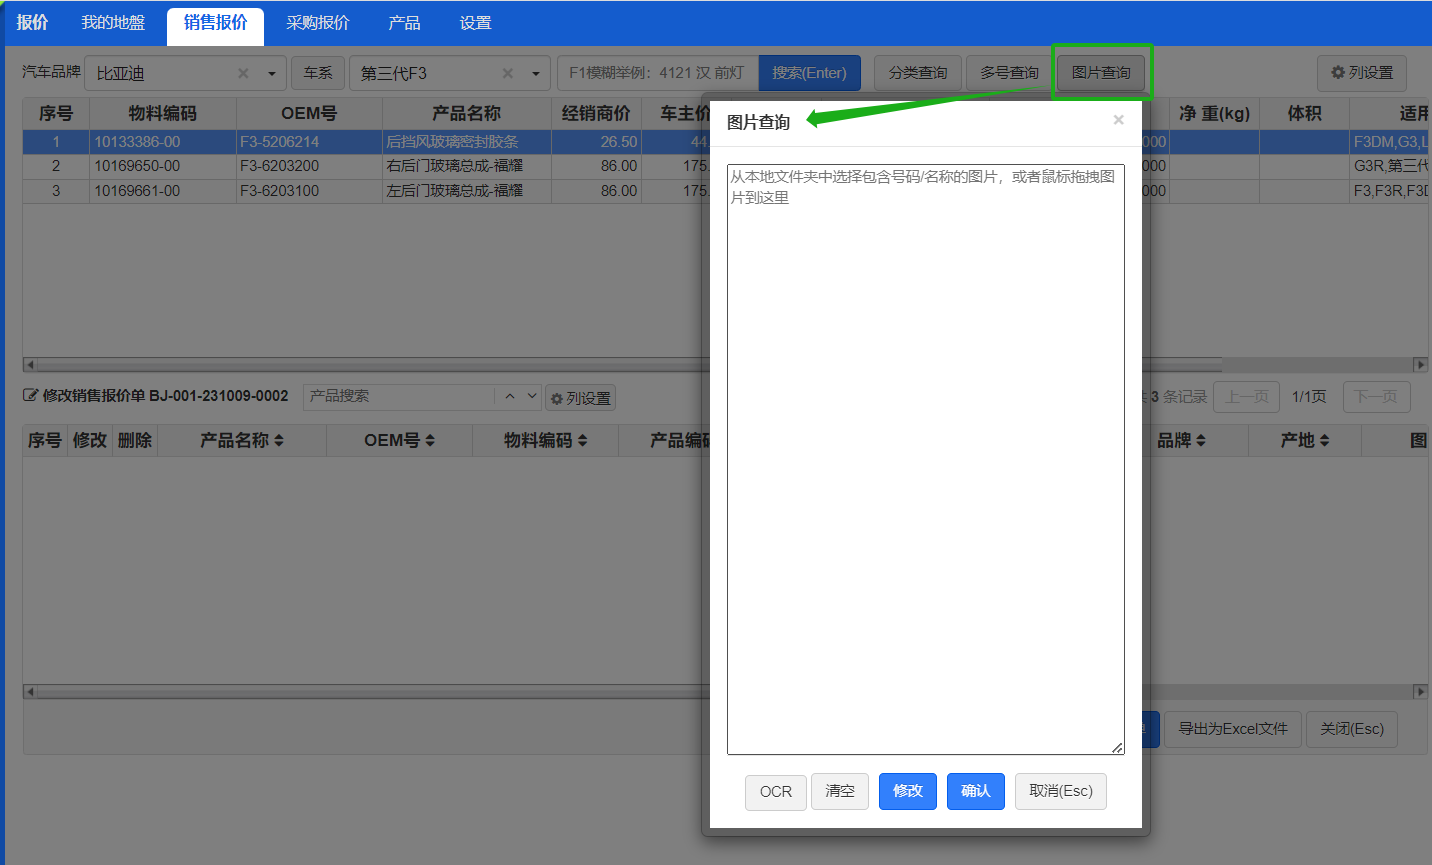This screenshot has height=865, width=1432.
Task: Click the 清空 button in dialog
Action: 840,791
